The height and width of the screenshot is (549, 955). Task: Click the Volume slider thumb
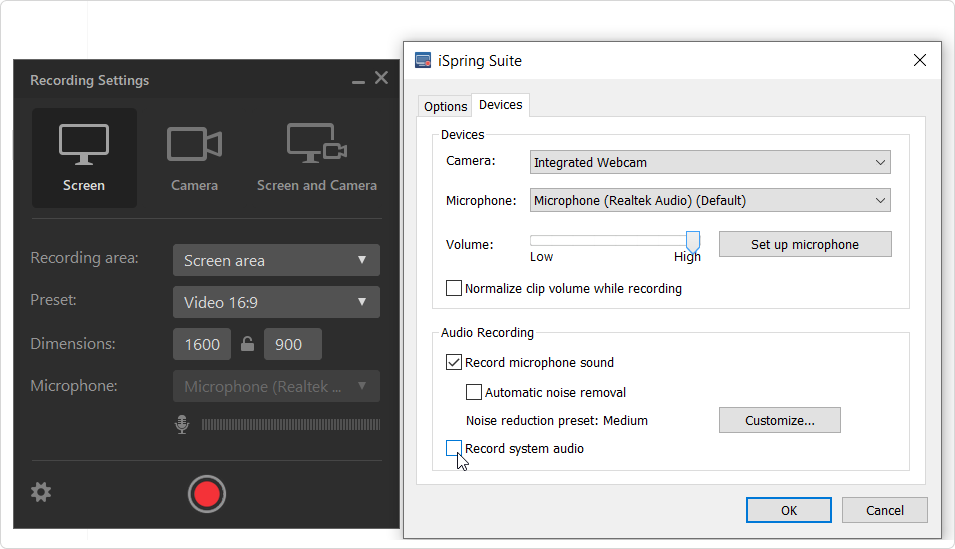692,242
